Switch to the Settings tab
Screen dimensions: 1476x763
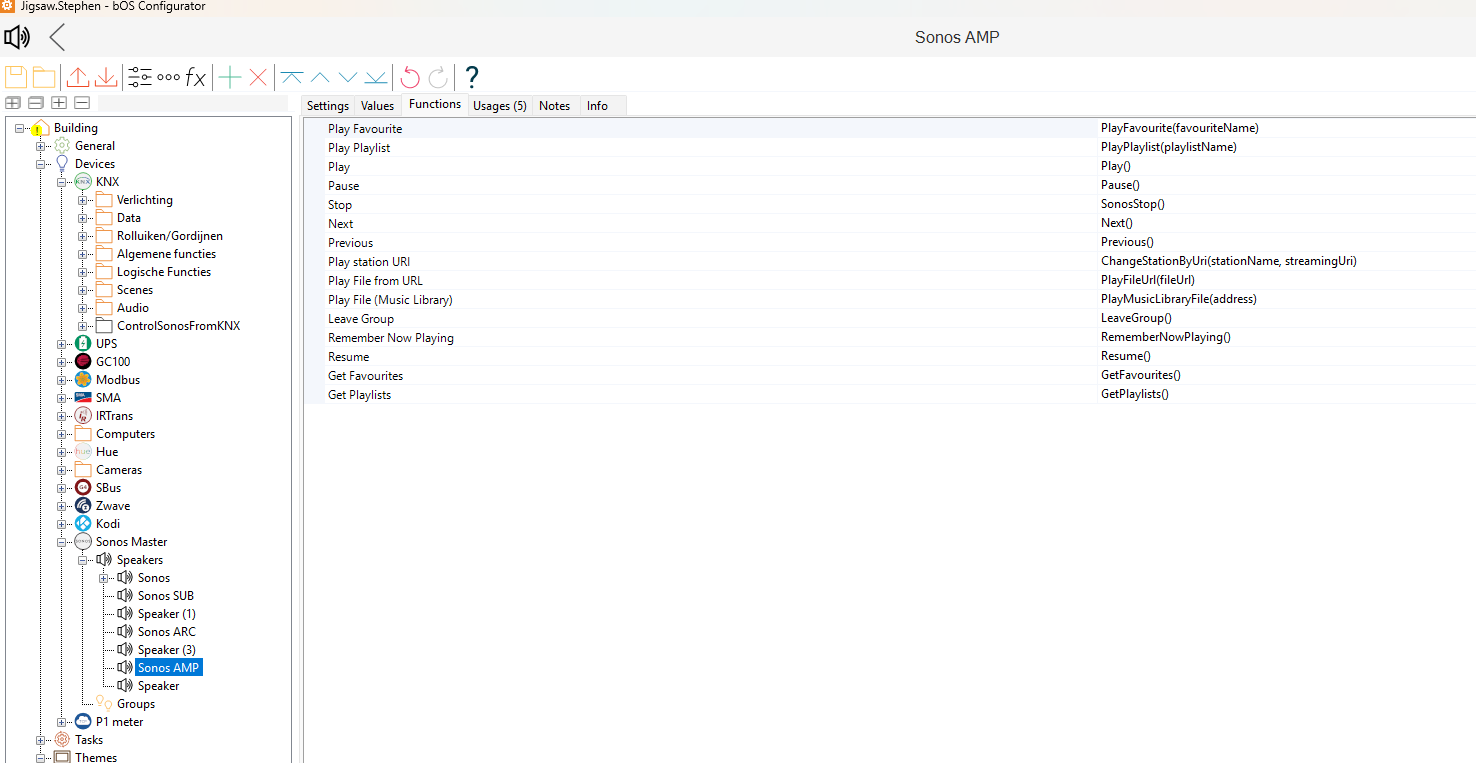[x=328, y=106]
